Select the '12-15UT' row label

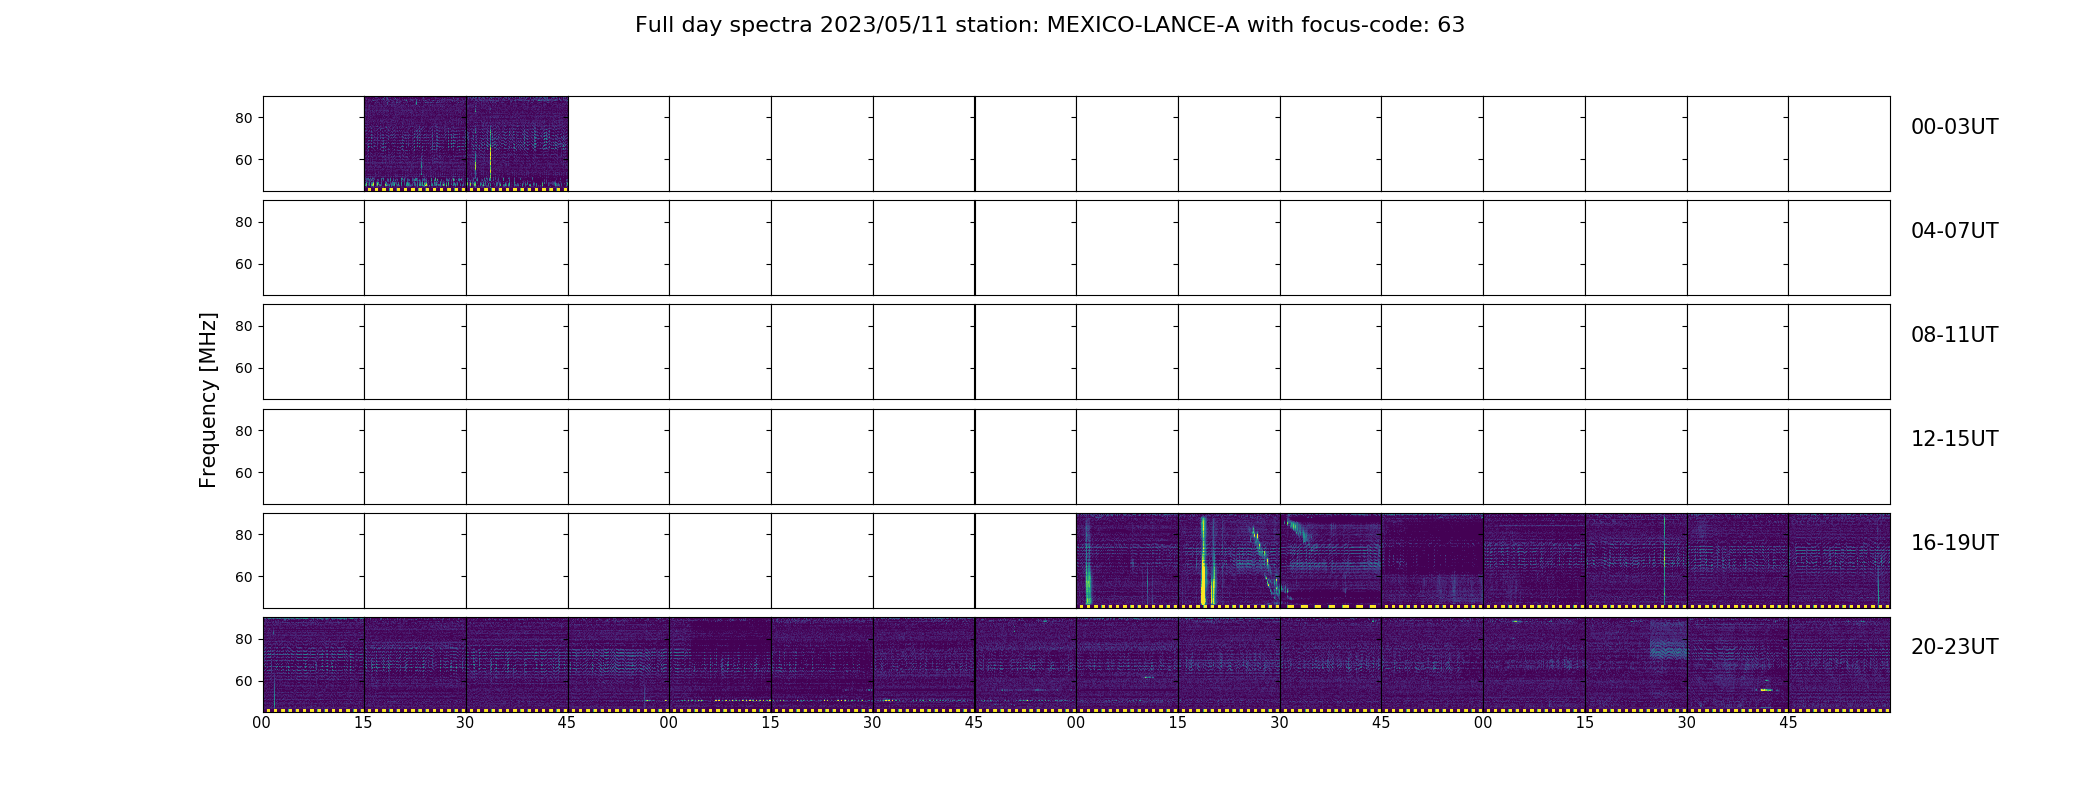pos(1954,439)
